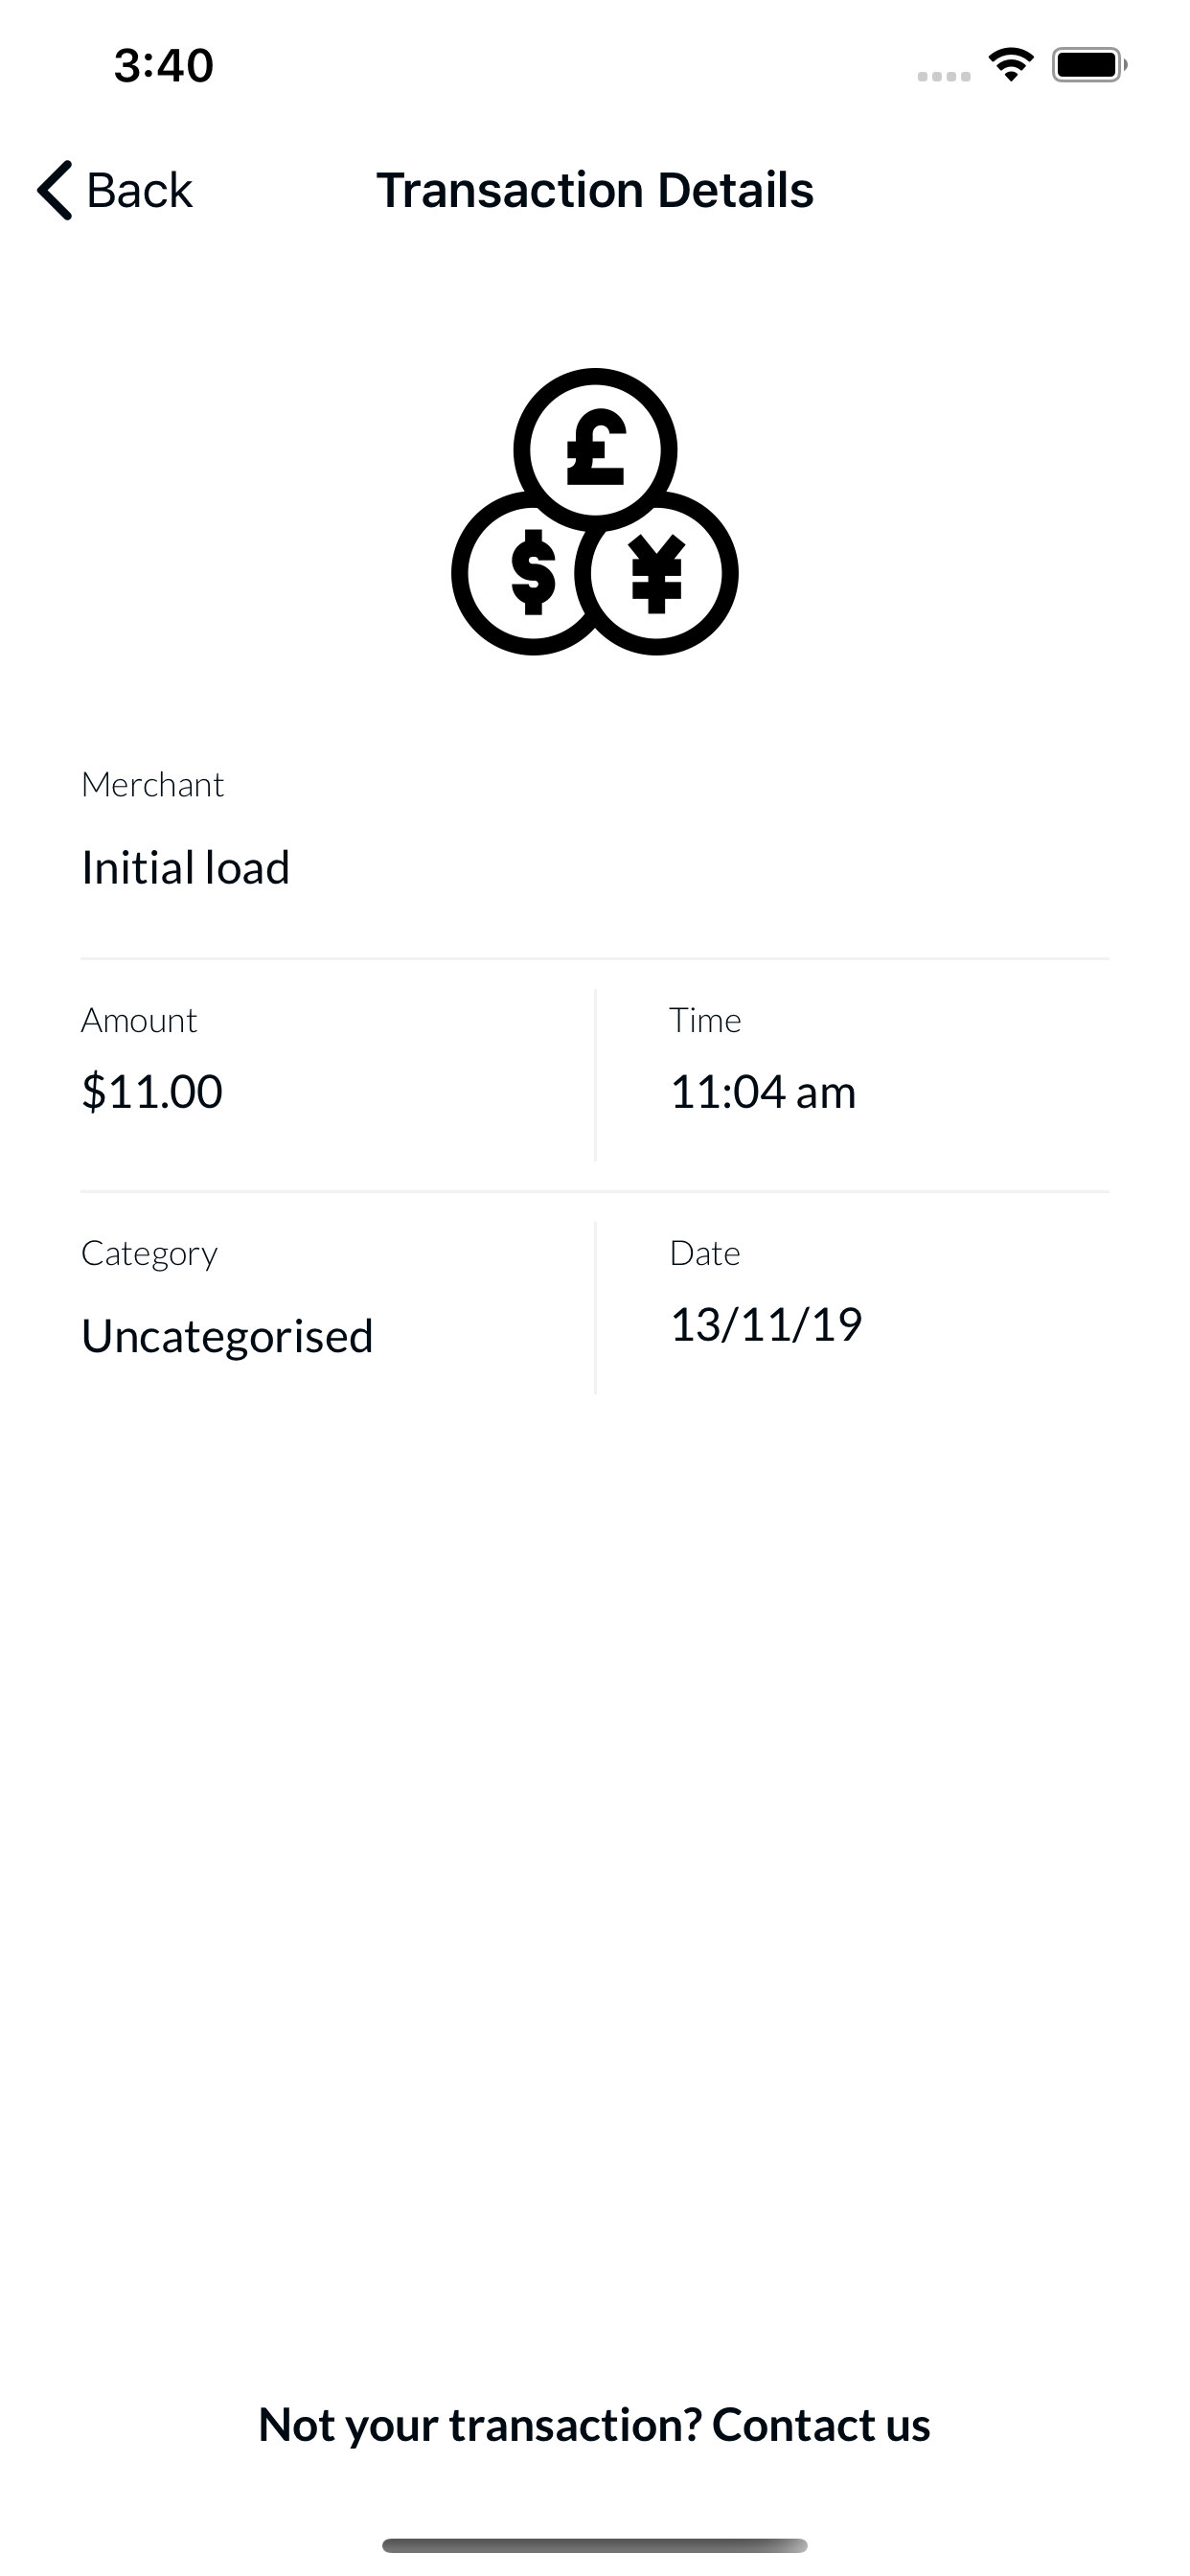Select the Initial load merchant name
Viewport: 1190px width, 2576px height.
pos(186,867)
